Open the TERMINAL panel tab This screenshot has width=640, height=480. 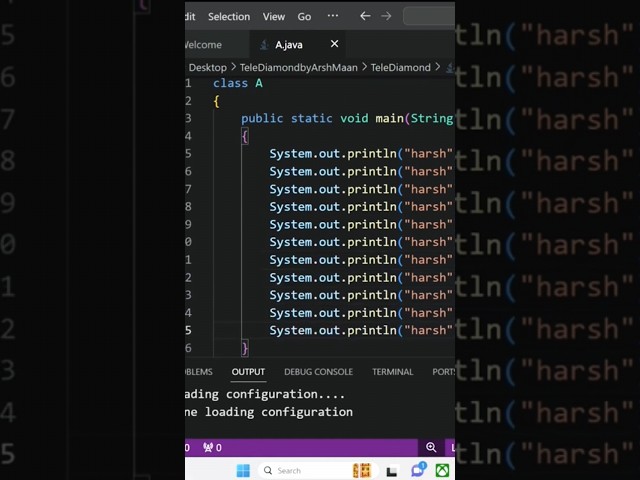coord(392,372)
